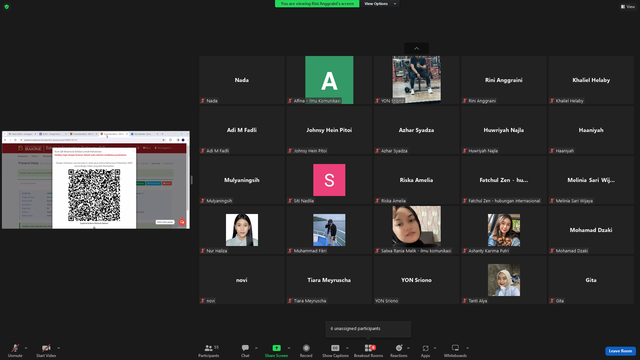Select the gym photo participant tile
This screenshot has height=360, width=640.
[416, 80]
